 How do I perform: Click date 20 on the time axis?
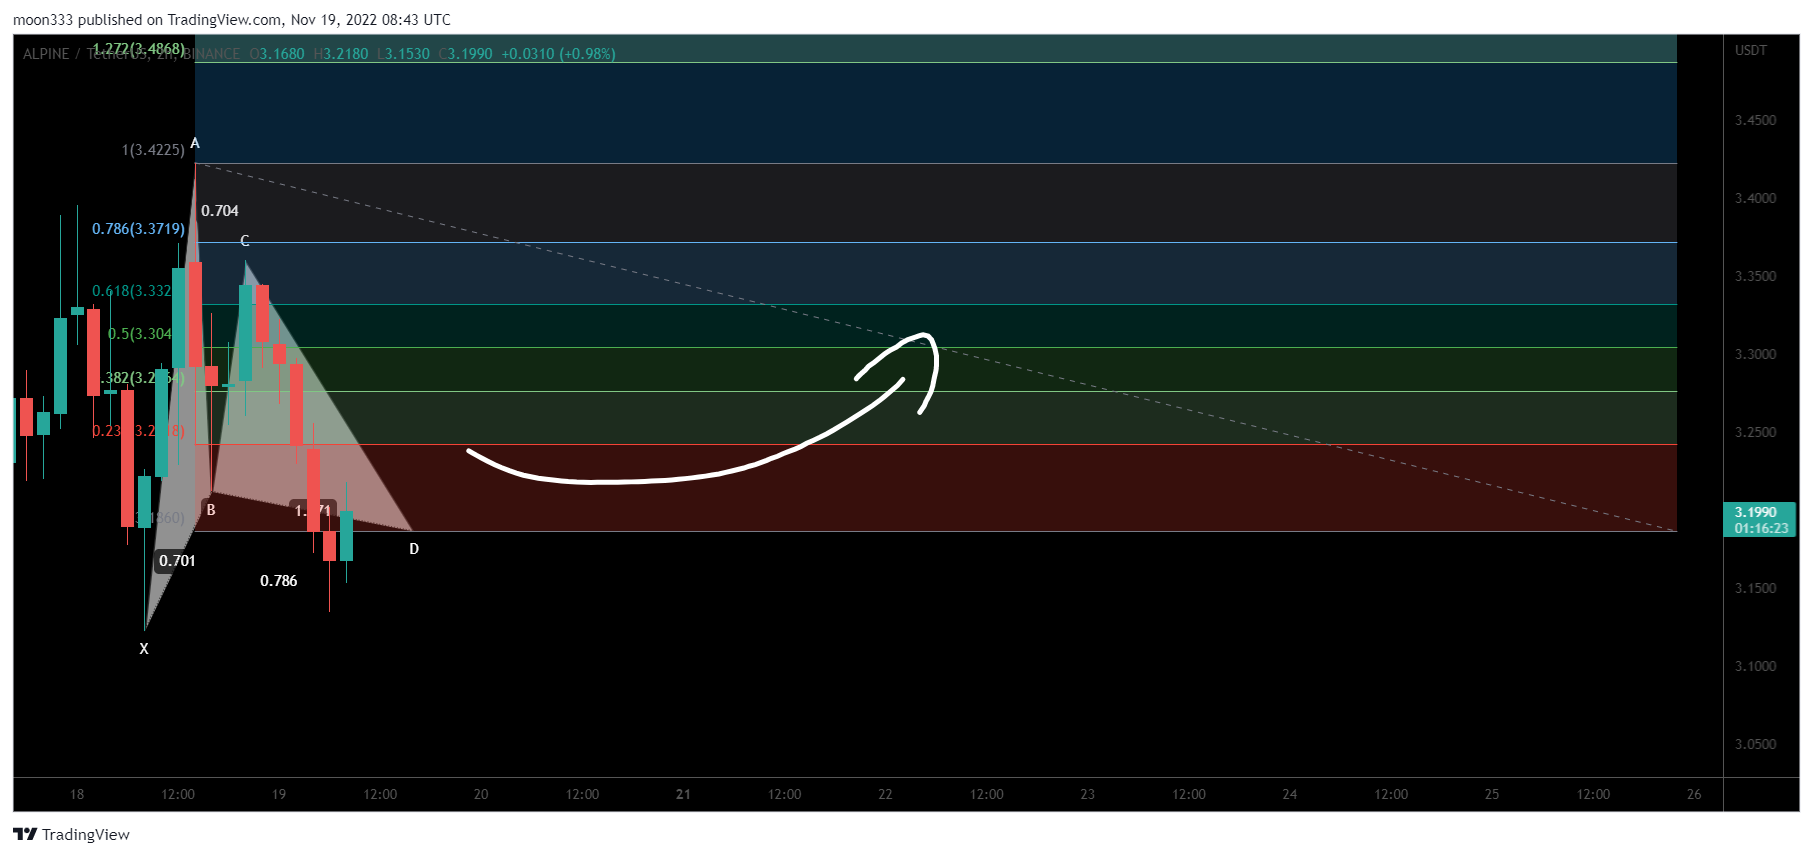pyautogui.click(x=481, y=794)
